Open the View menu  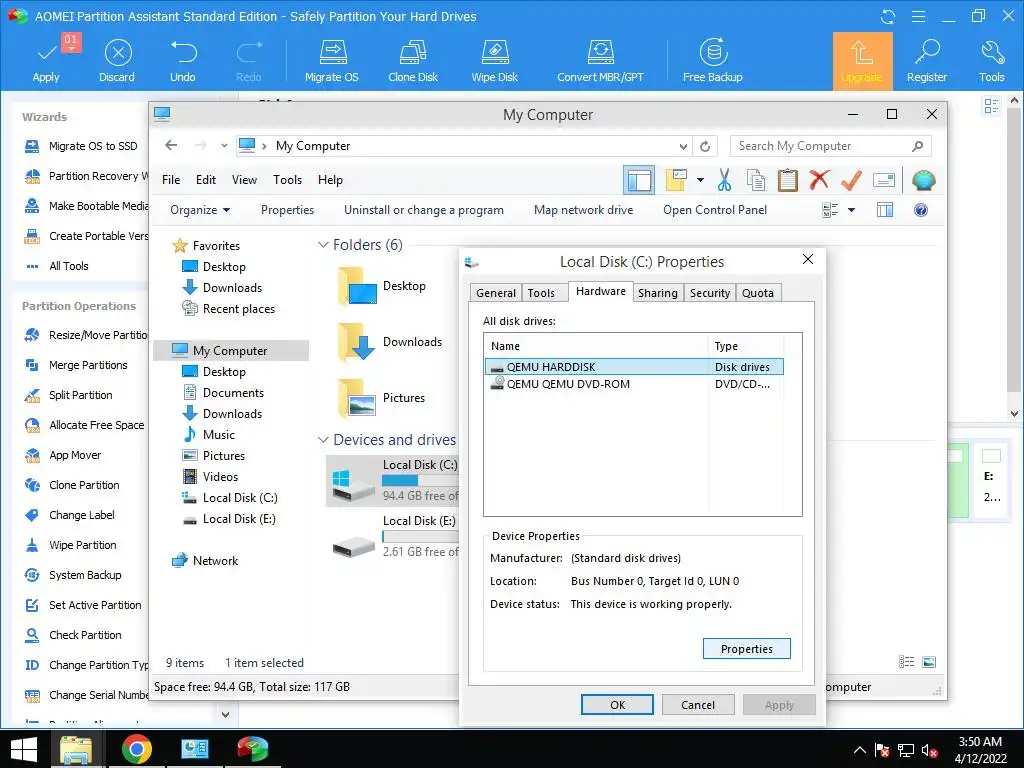click(x=244, y=180)
